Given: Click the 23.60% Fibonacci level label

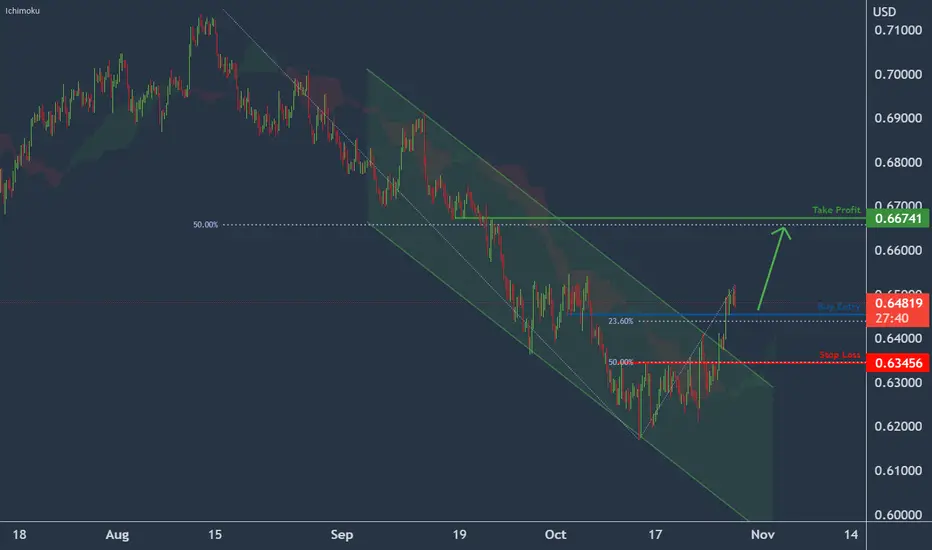Looking at the screenshot, I should (x=621, y=321).
